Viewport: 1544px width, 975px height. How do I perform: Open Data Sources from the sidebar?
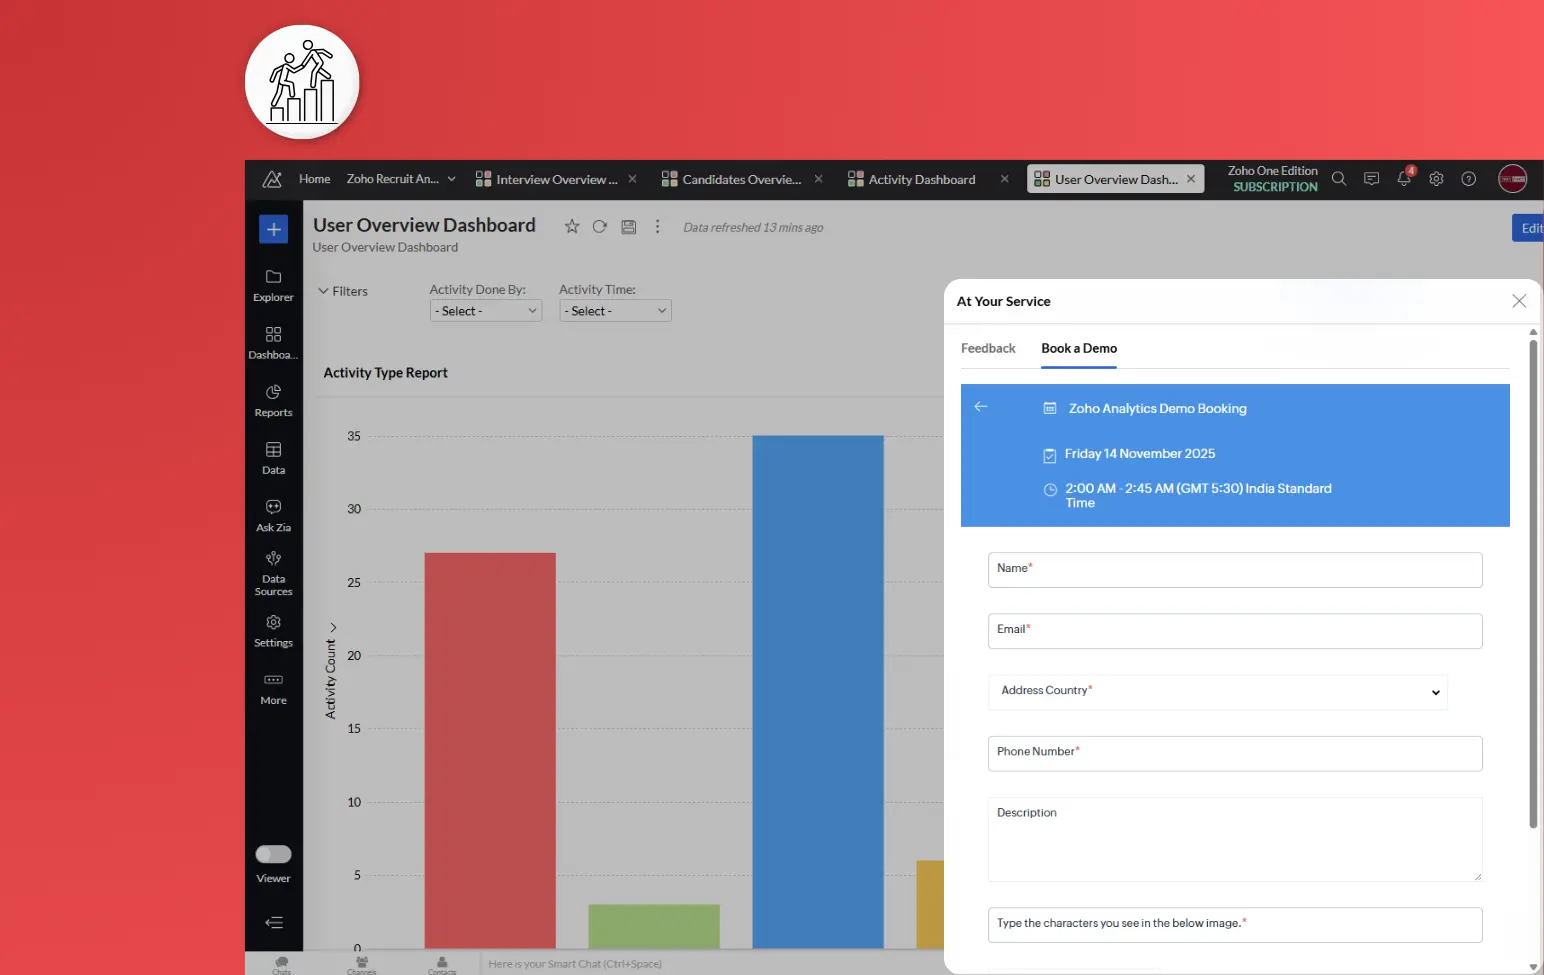pos(273,572)
